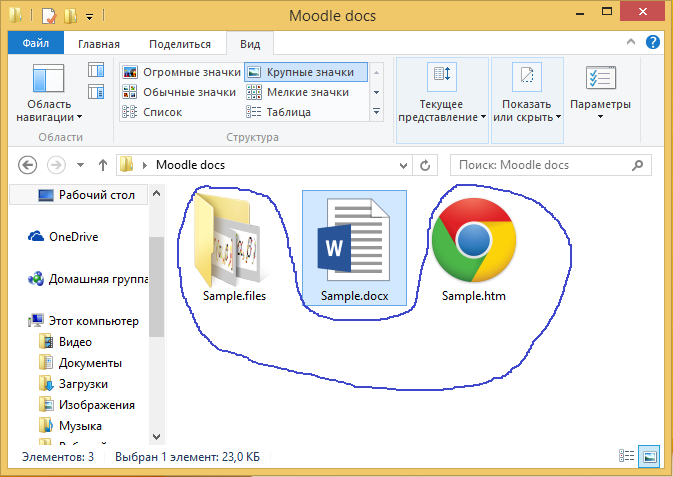Open Область навигации dropdown
The width and height of the screenshot is (673, 477).
(49, 94)
